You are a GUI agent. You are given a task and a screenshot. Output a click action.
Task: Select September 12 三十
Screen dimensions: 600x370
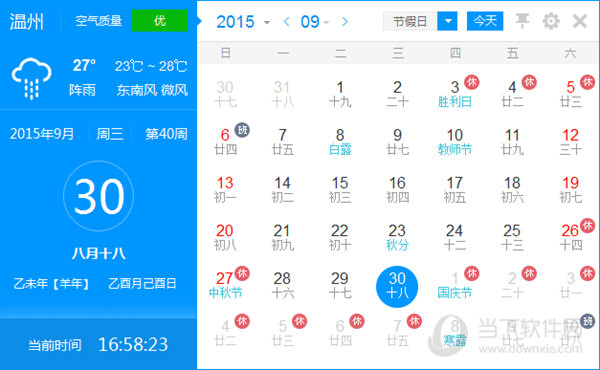(571, 142)
